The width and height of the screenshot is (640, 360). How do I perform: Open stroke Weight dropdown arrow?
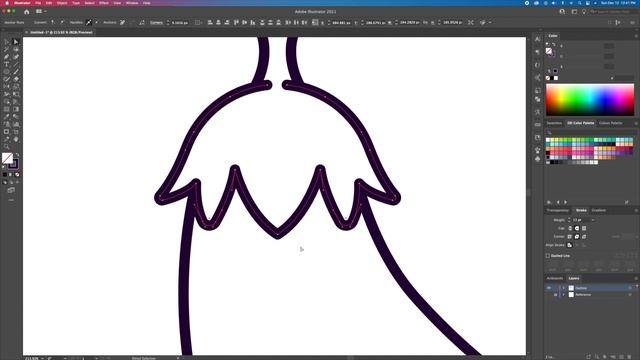pos(593,220)
